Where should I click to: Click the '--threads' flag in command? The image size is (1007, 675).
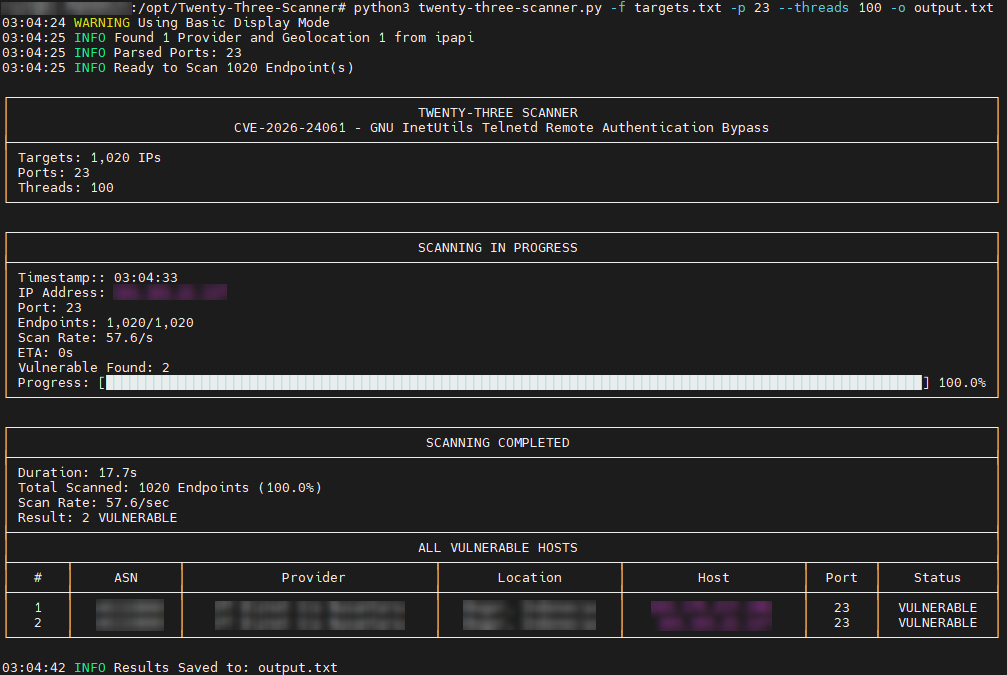(814, 8)
